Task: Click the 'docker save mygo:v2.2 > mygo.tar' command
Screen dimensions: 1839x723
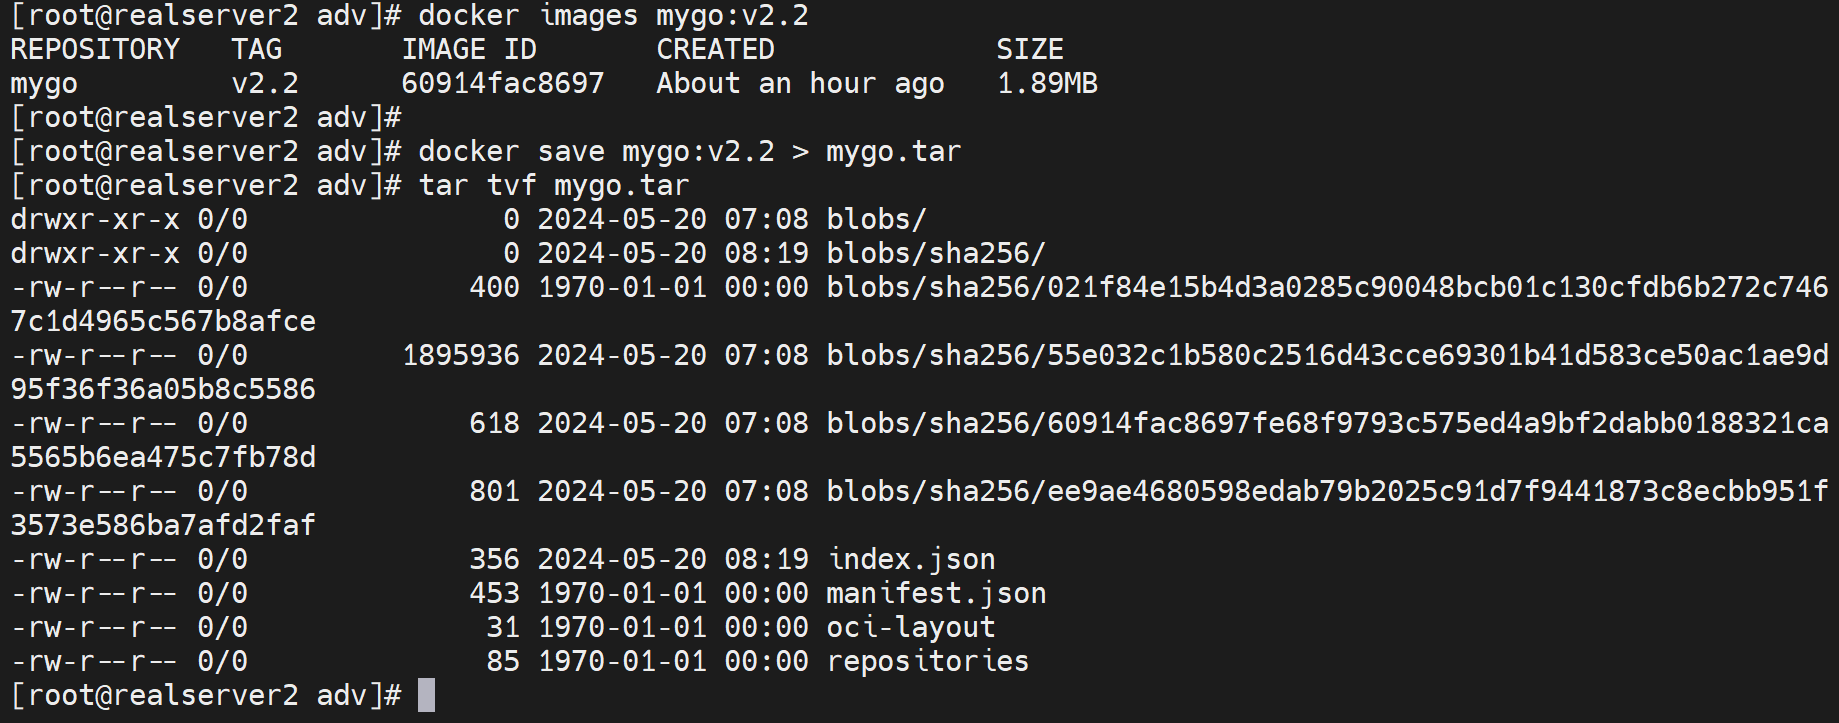Action: [689, 152]
